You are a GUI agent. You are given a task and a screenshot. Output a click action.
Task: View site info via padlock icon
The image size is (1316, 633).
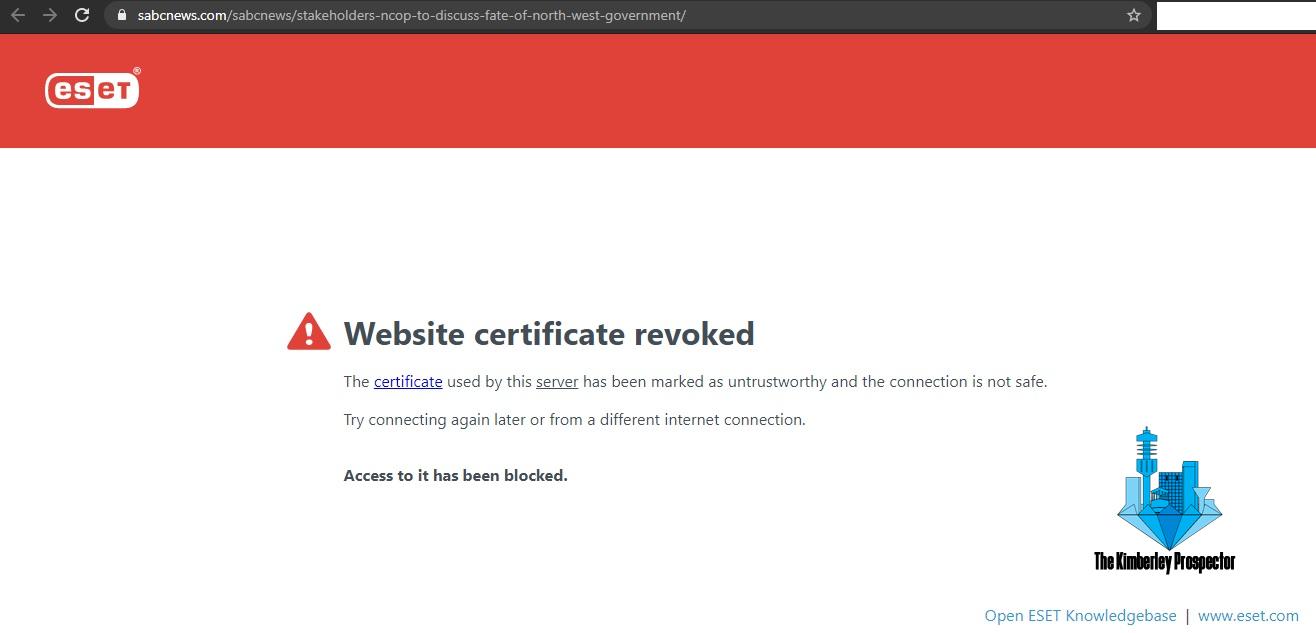(121, 15)
